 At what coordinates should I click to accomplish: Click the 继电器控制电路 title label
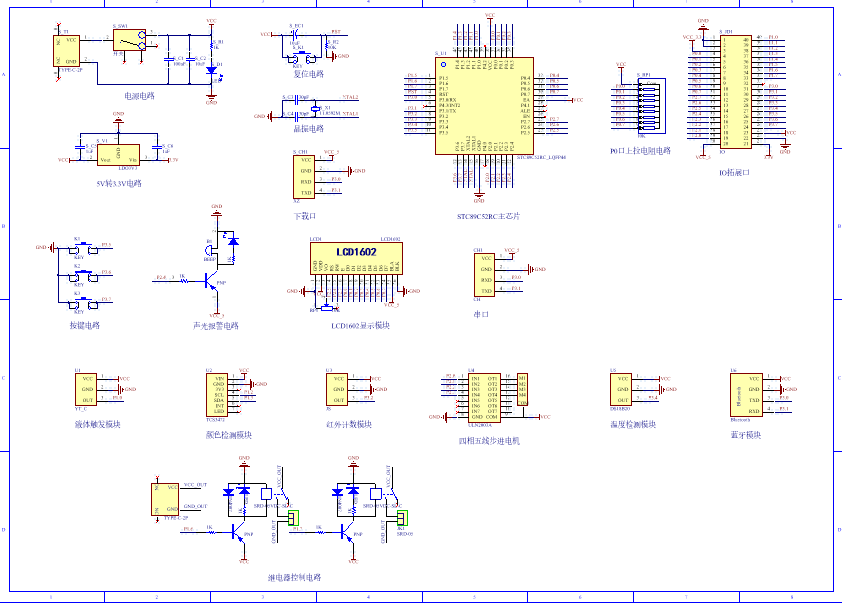click(294, 577)
